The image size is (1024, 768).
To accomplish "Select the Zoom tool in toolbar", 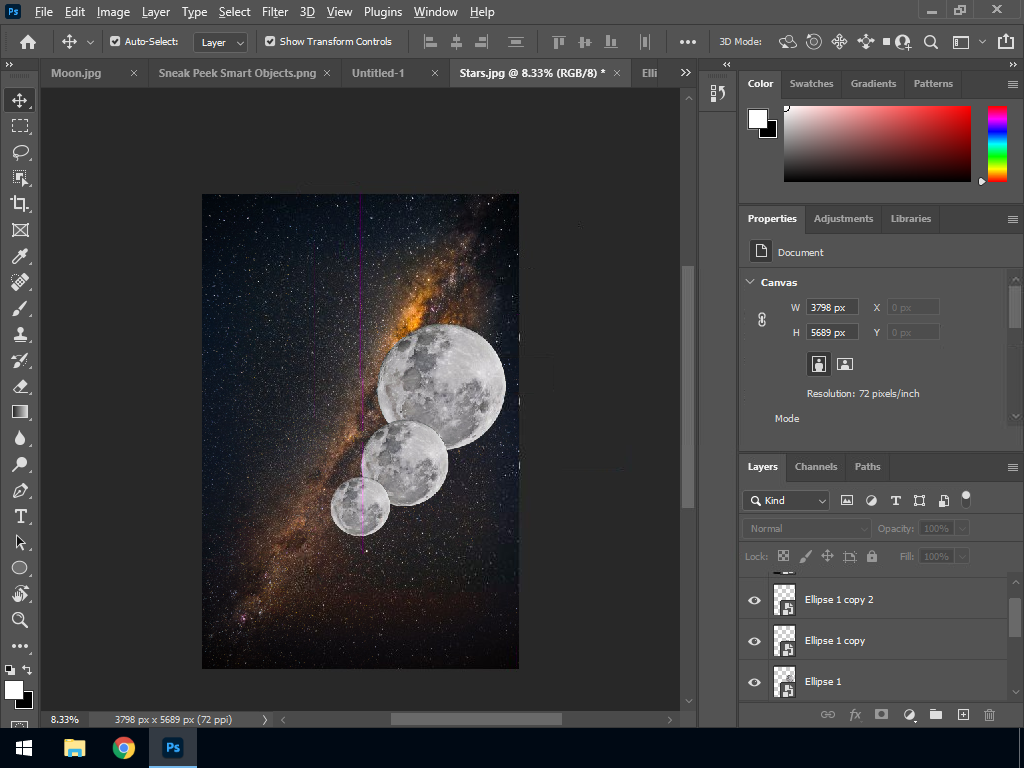I will [x=20, y=620].
